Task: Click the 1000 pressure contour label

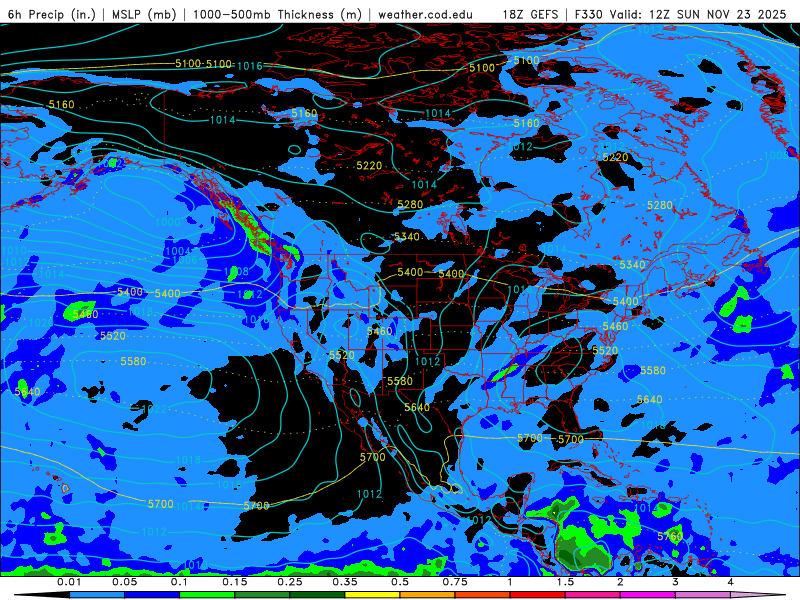Action: pos(168,222)
